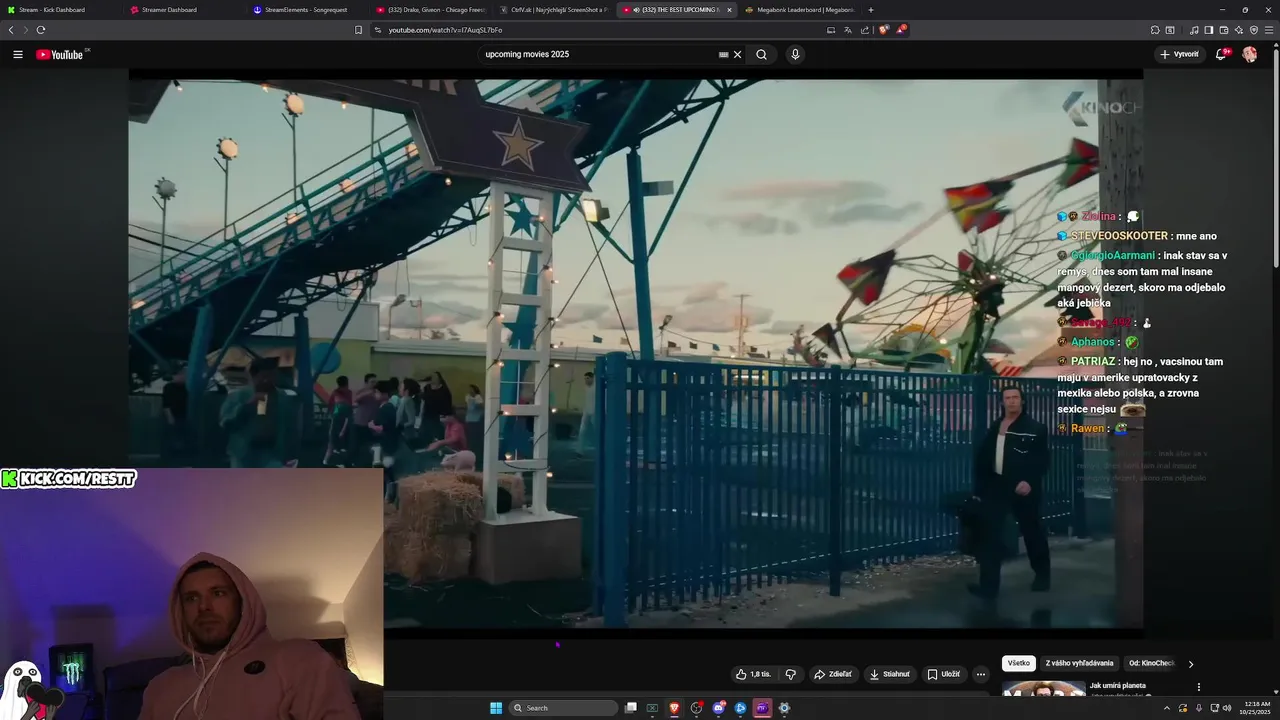This screenshot has width=1280, height=720.
Task: Open volume control in system tray
Action: tap(1227, 708)
